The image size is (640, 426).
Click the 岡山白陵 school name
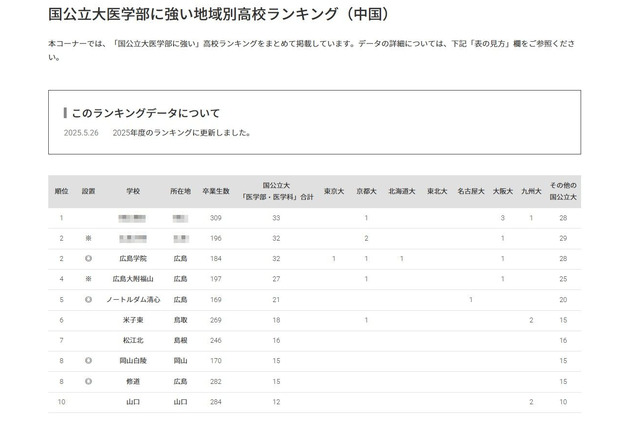click(133, 360)
